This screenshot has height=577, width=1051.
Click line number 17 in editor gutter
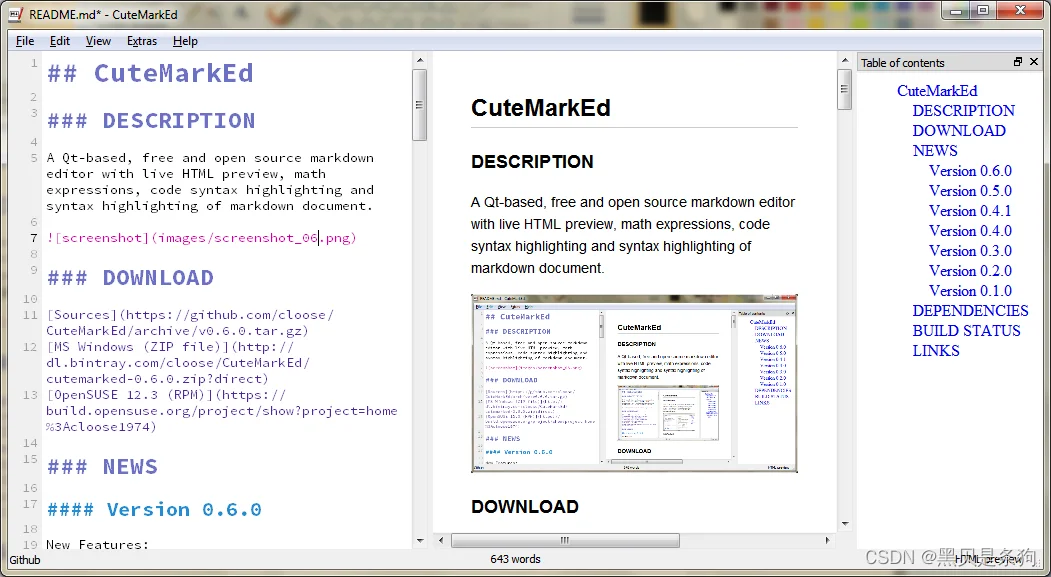(30, 504)
